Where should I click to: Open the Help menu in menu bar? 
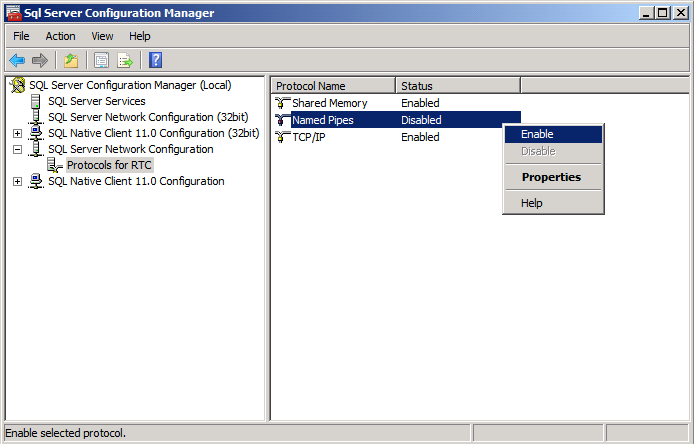tap(140, 36)
